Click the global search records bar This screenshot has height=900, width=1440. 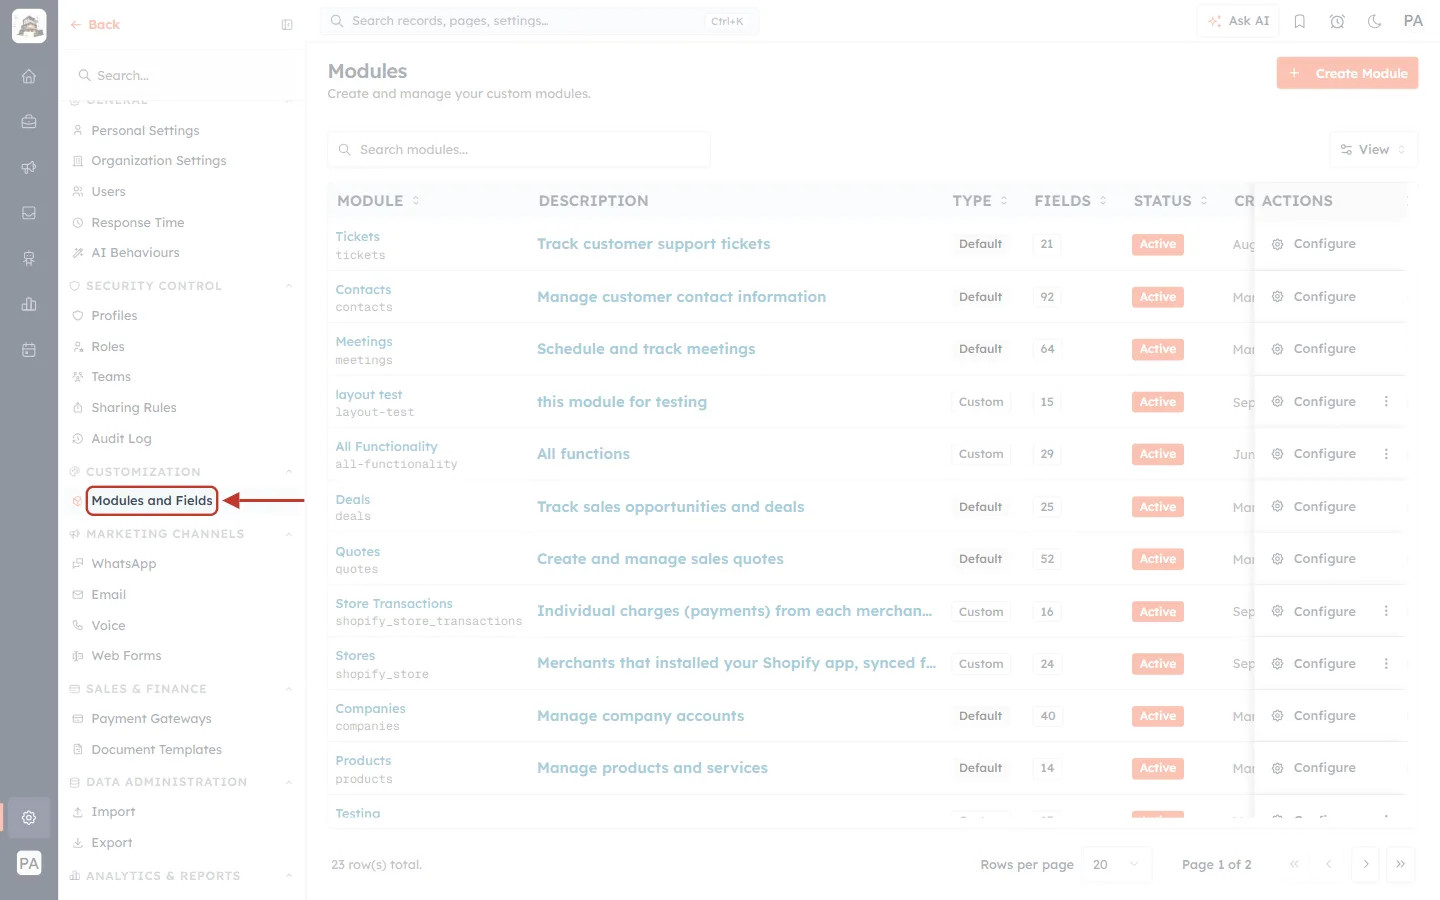540,21
